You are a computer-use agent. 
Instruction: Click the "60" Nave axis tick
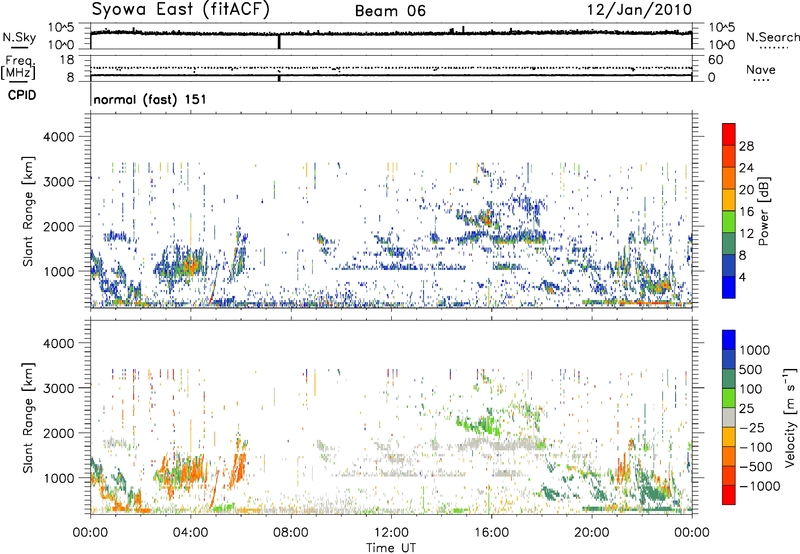(716, 60)
